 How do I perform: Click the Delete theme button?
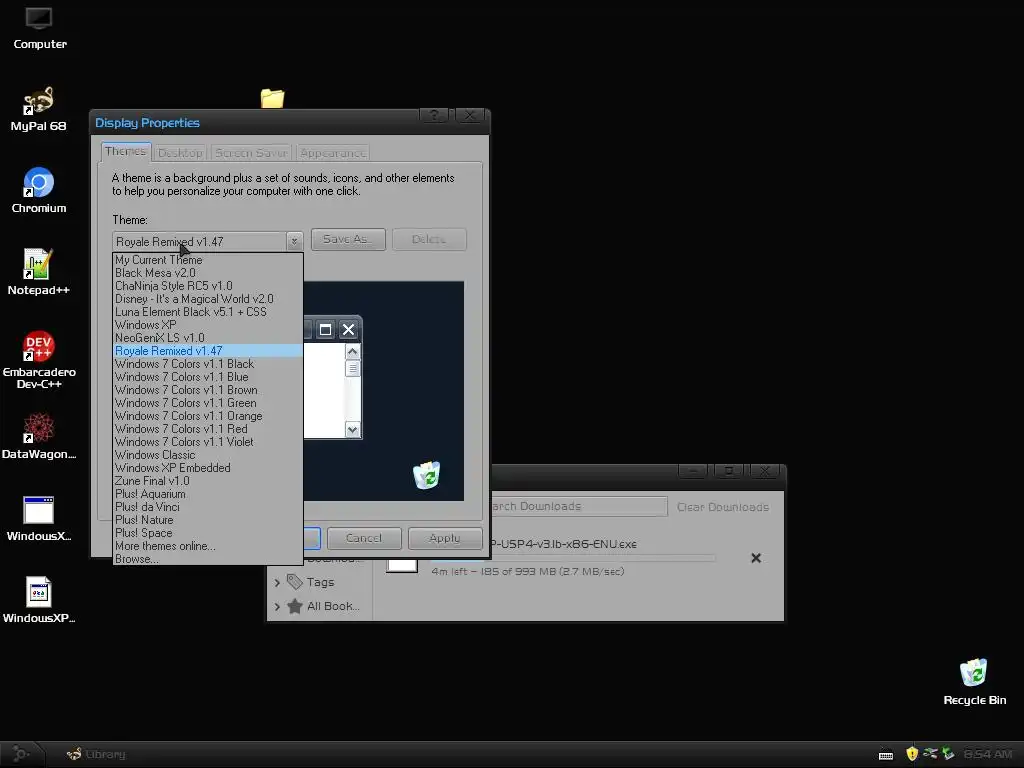tap(429, 239)
